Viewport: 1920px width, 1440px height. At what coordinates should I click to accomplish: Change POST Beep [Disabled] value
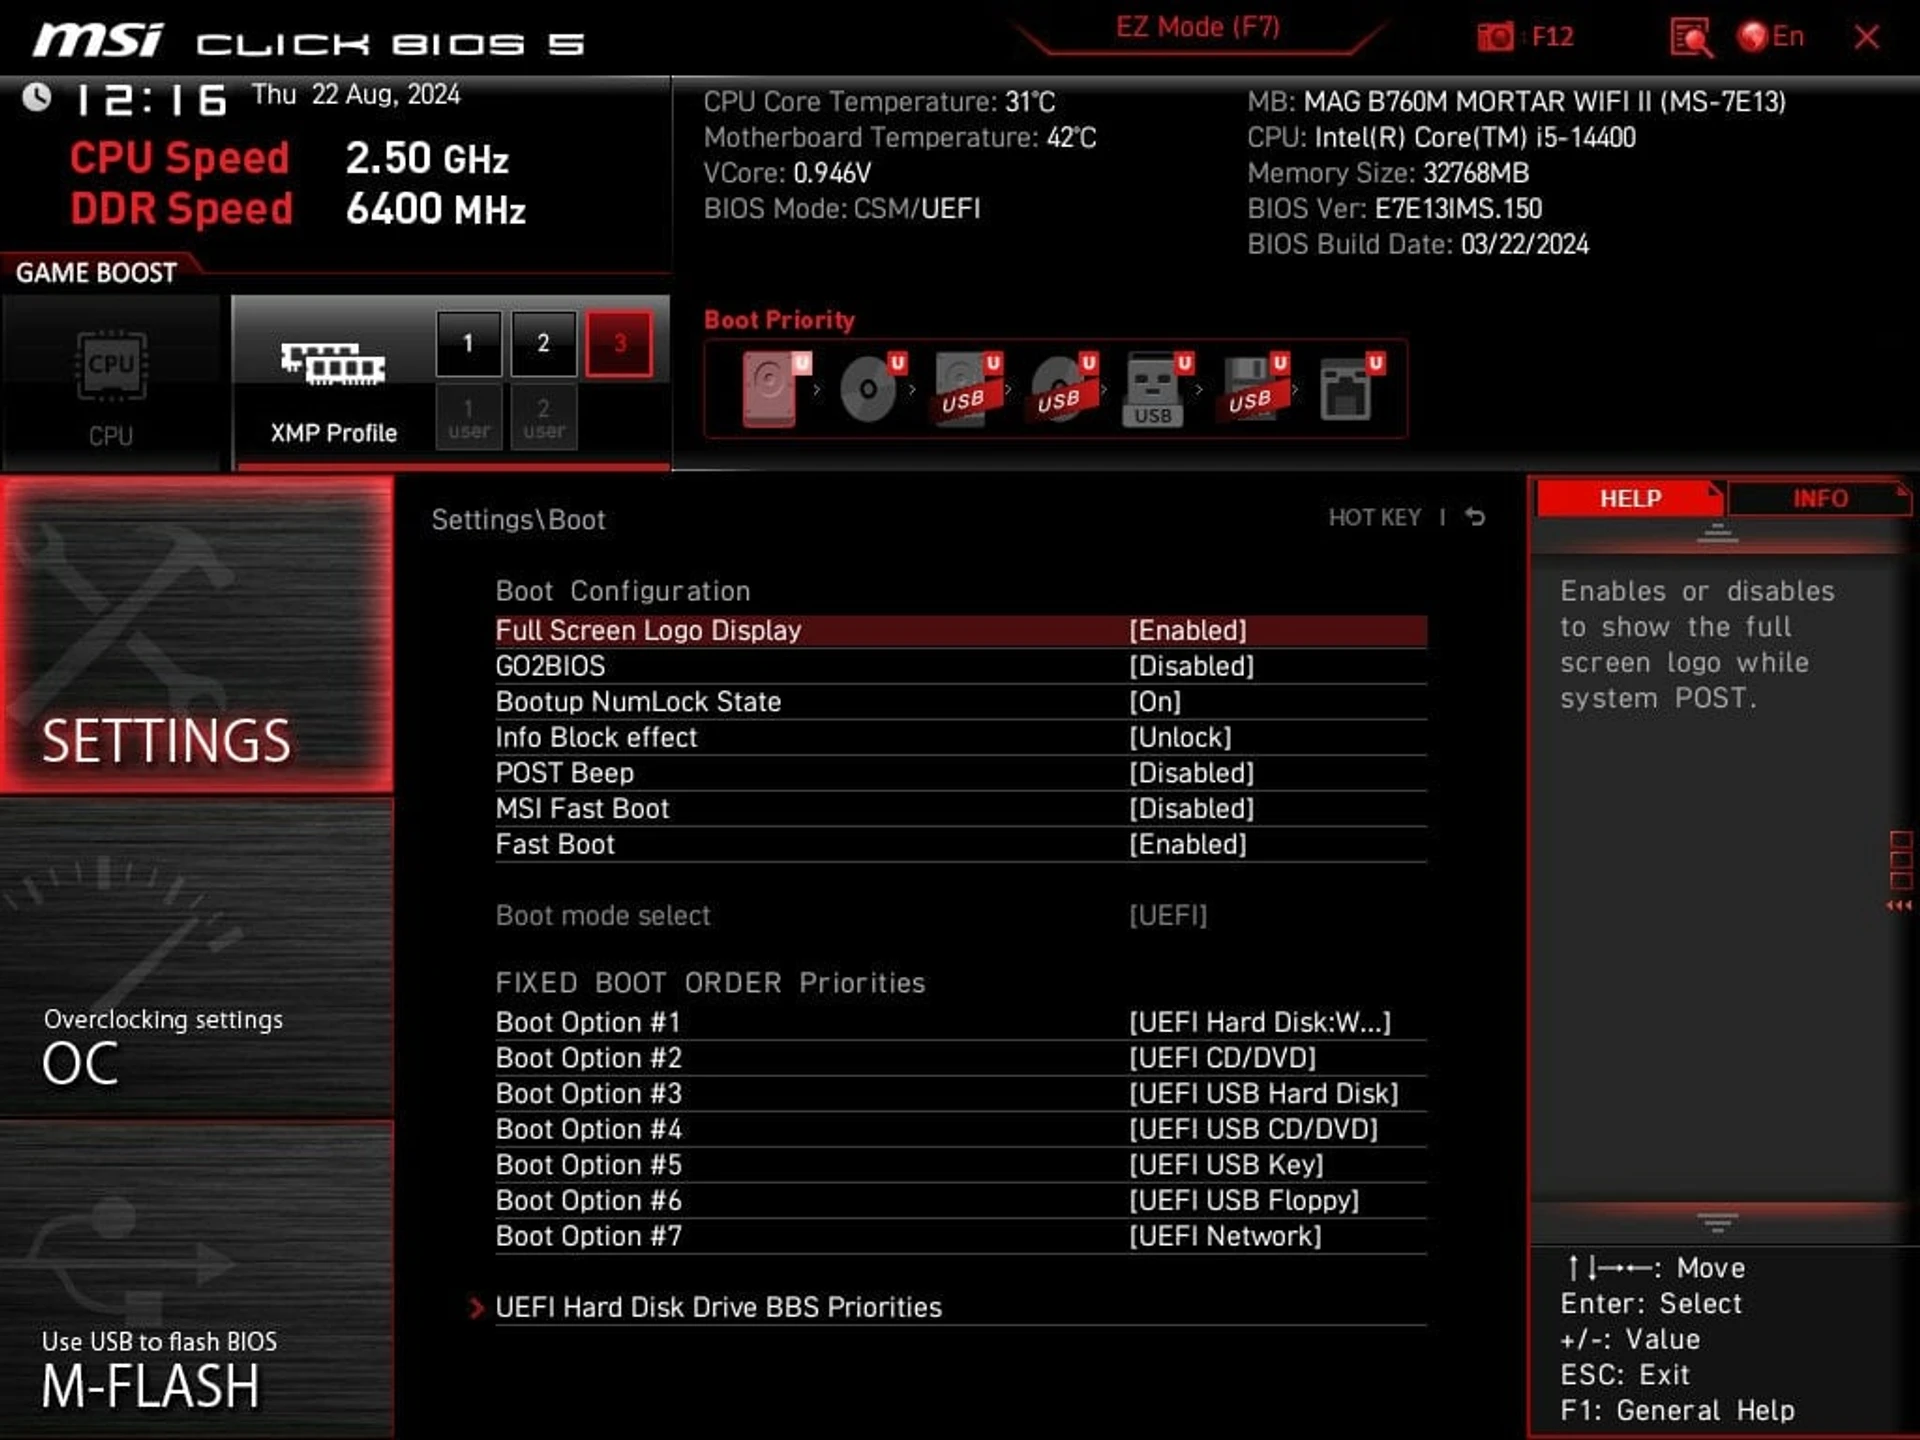click(x=1191, y=773)
